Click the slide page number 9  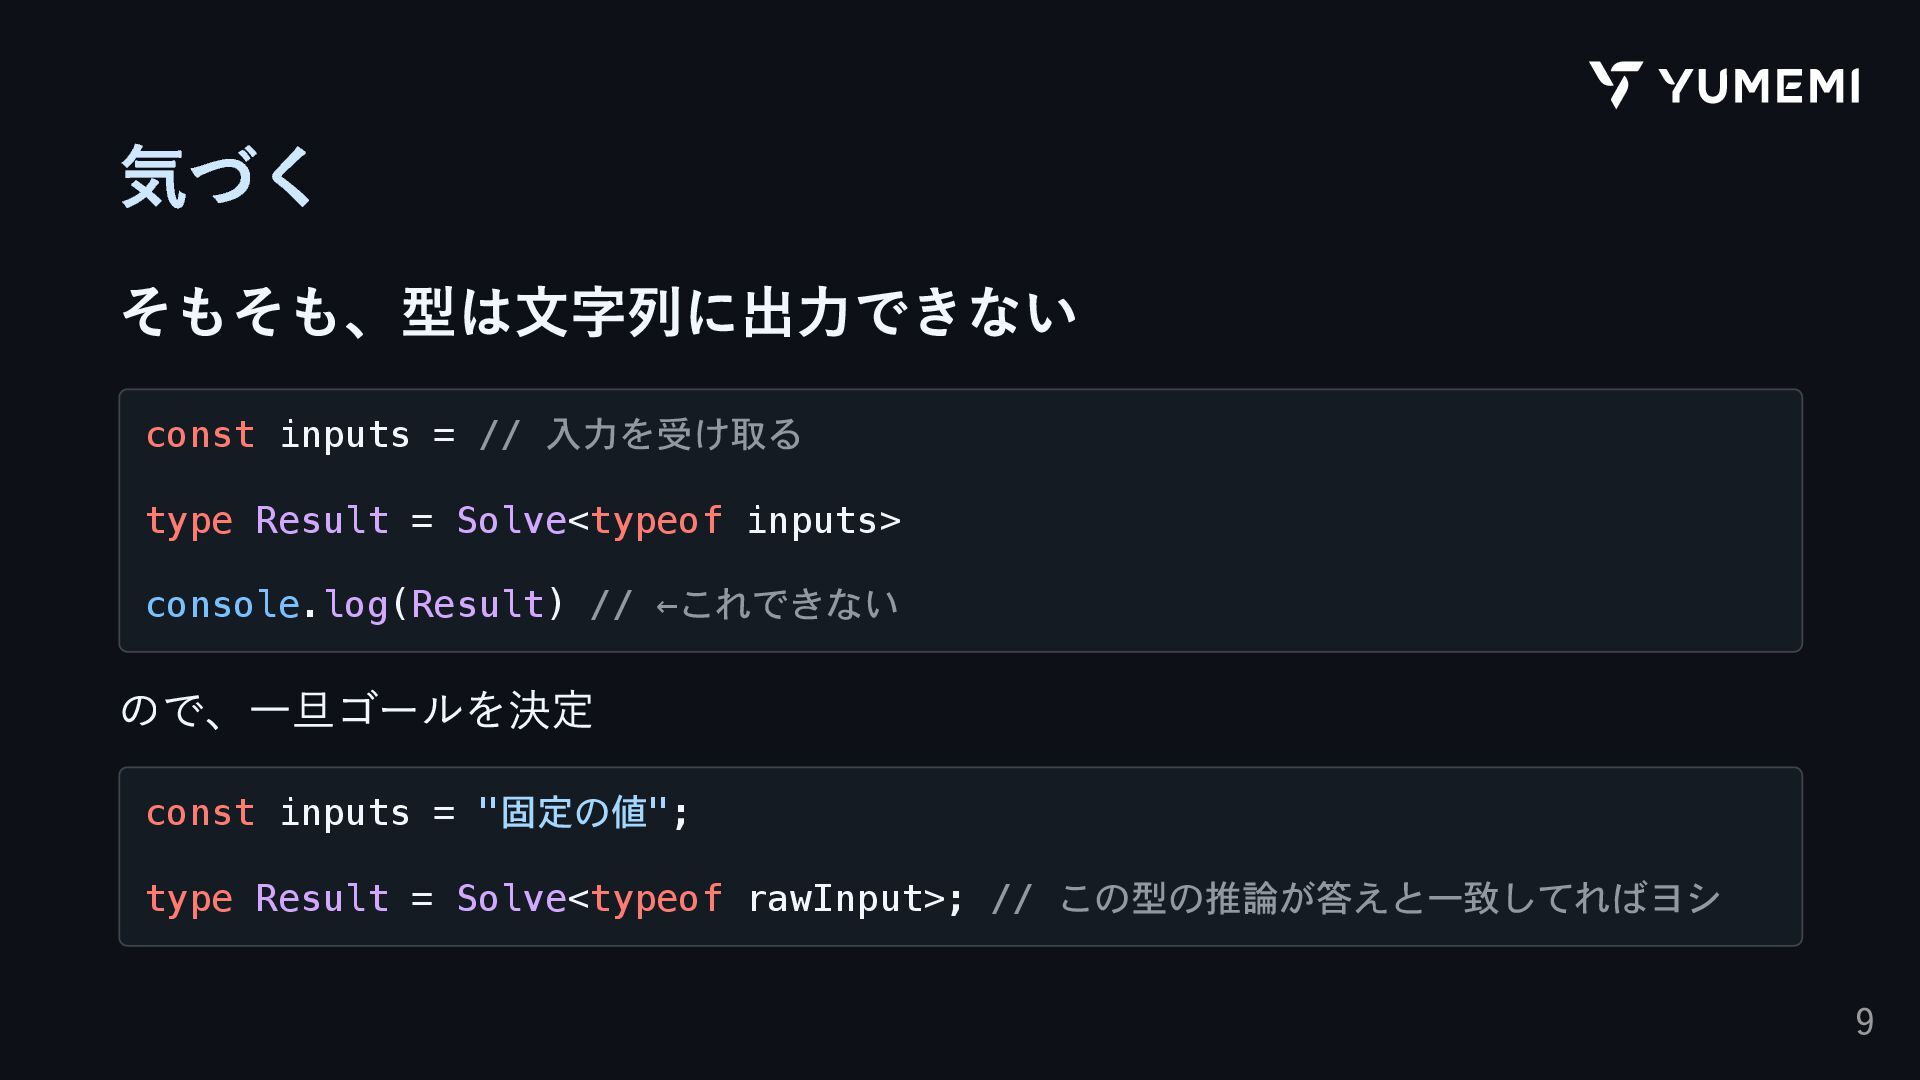tap(1864, 1022)
